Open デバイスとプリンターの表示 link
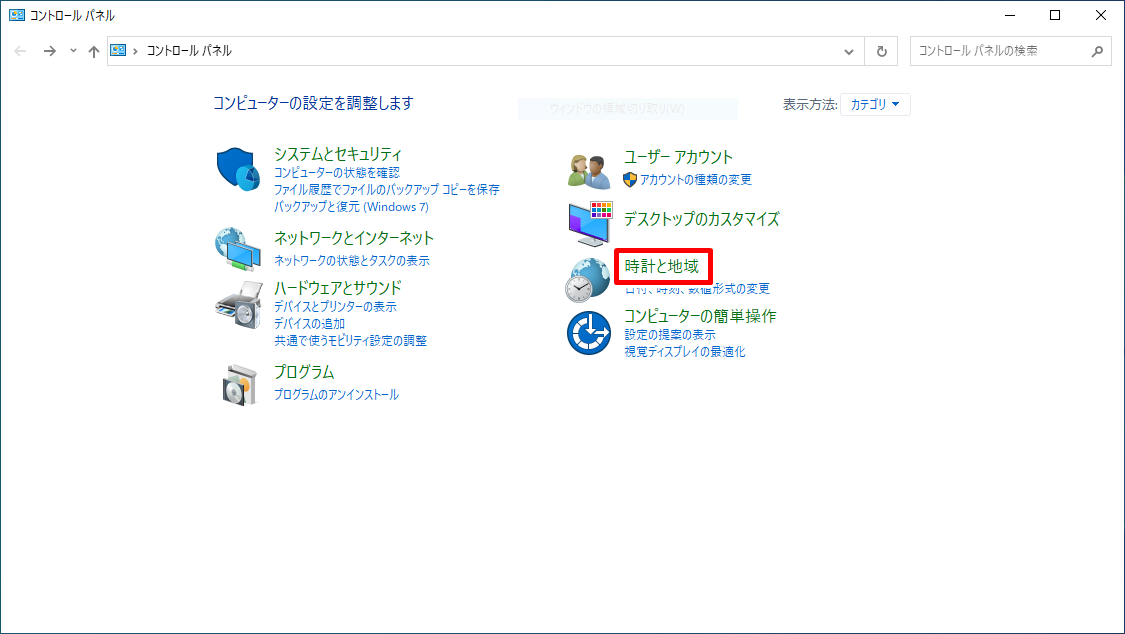The height and width of the screenshot is (634, 1125). (335, 307)
